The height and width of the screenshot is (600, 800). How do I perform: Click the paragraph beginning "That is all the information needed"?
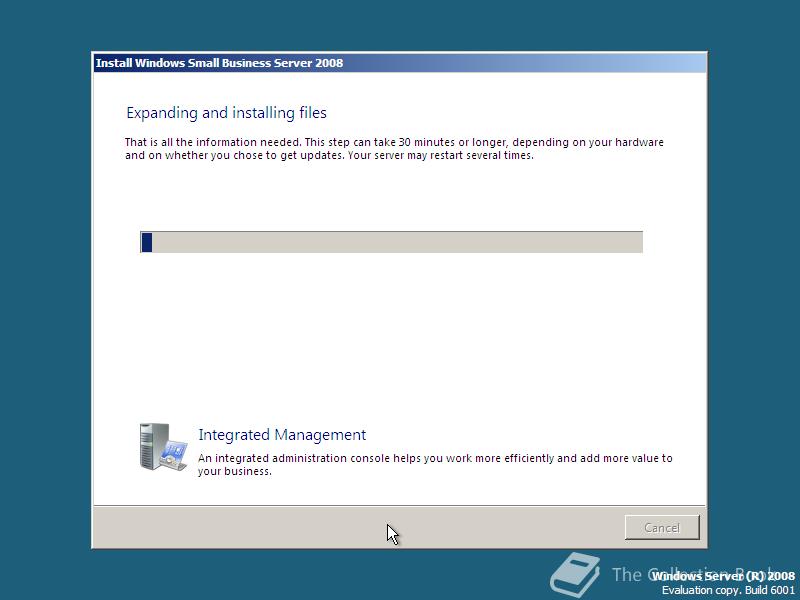coord(394,148)
